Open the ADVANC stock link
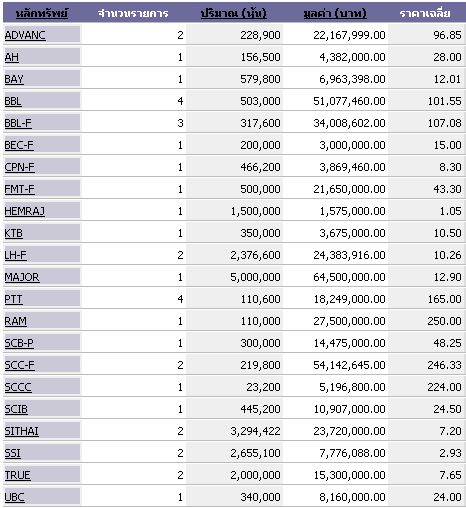The image size is (466, 508). tap(25, 35)
